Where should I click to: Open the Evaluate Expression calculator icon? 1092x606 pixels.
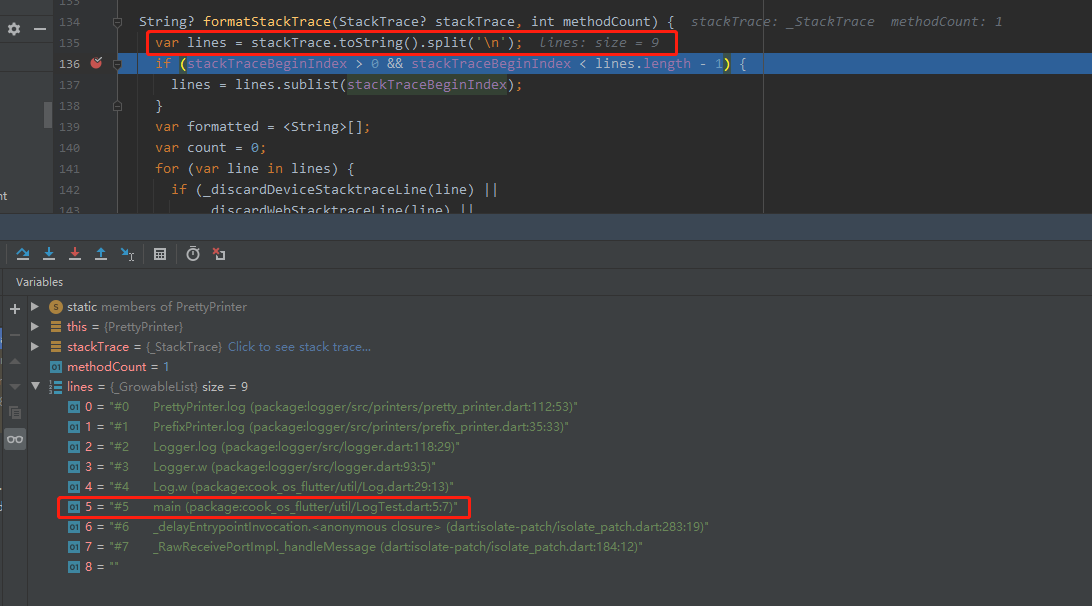(x=160, y=254)
